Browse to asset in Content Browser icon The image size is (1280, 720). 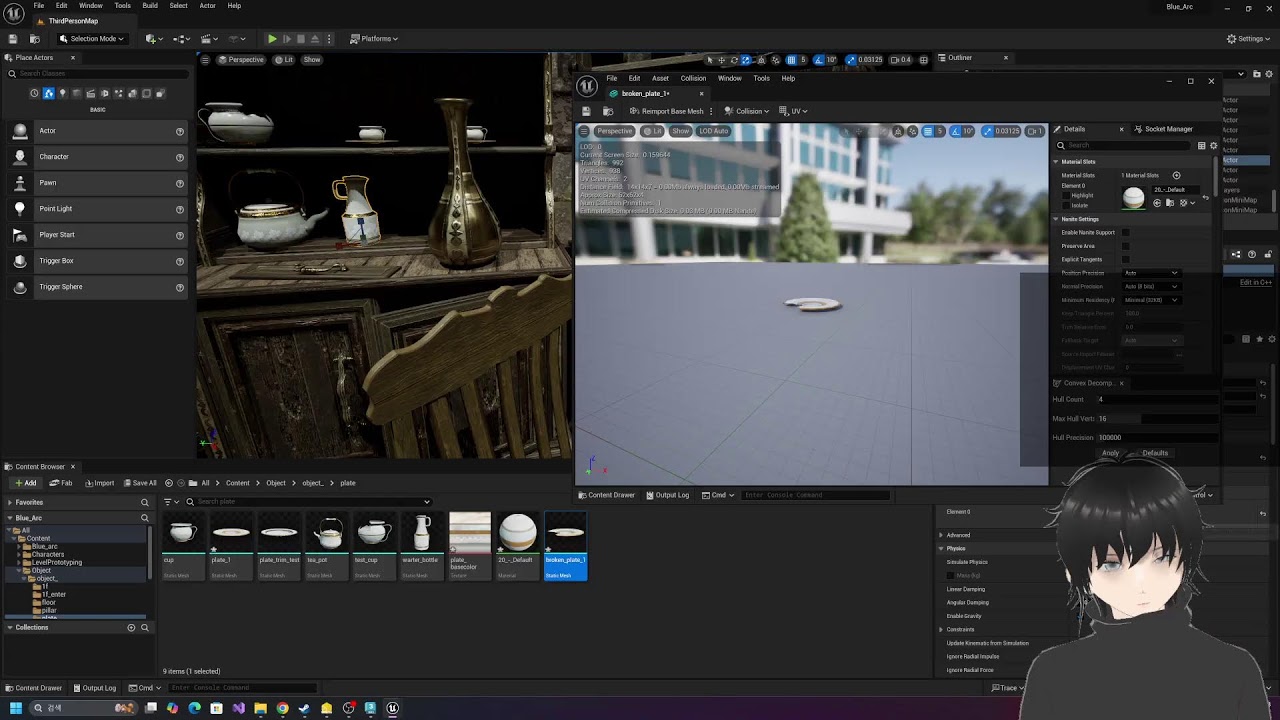point(606,111)
